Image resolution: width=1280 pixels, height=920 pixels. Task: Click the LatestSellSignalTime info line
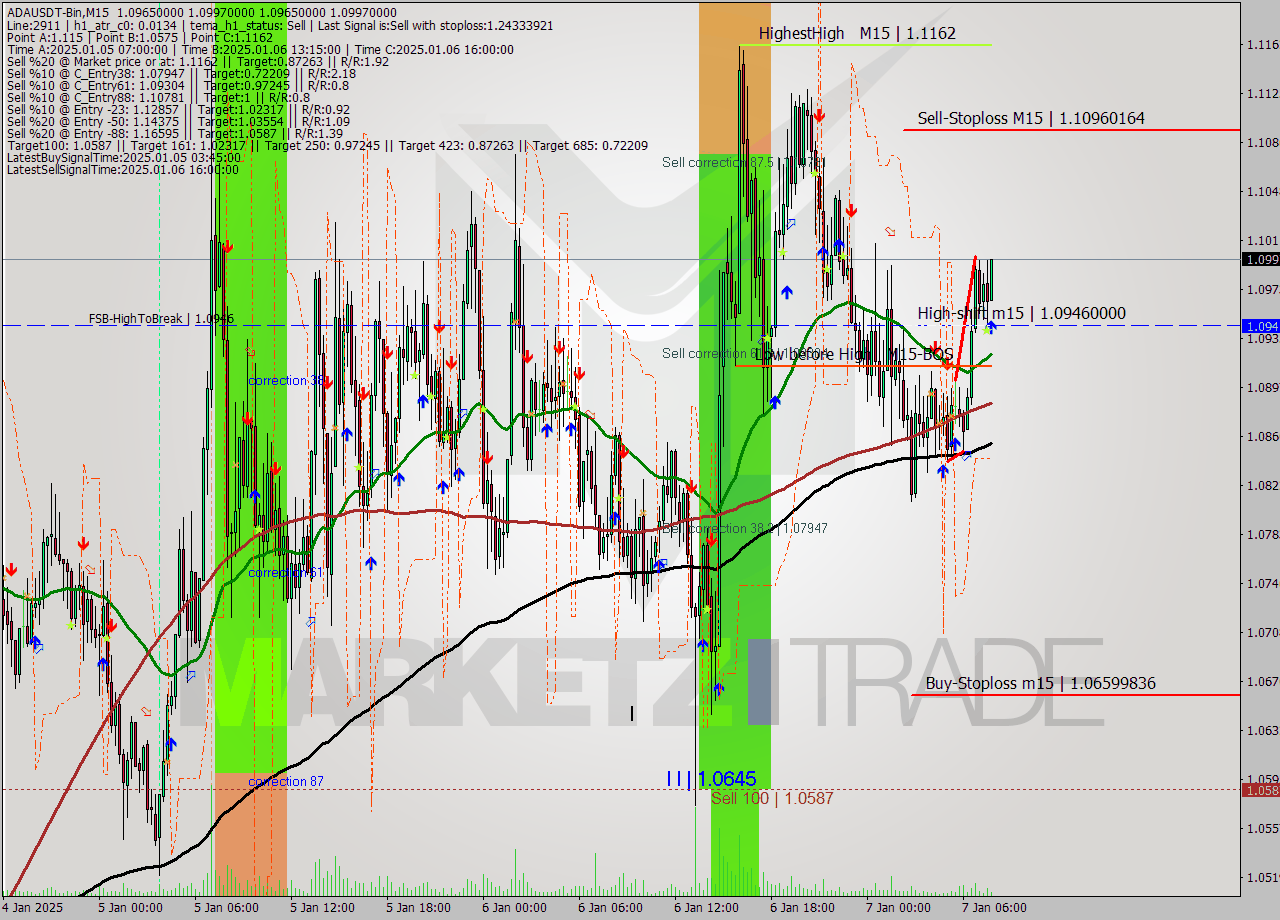point(123,170)
